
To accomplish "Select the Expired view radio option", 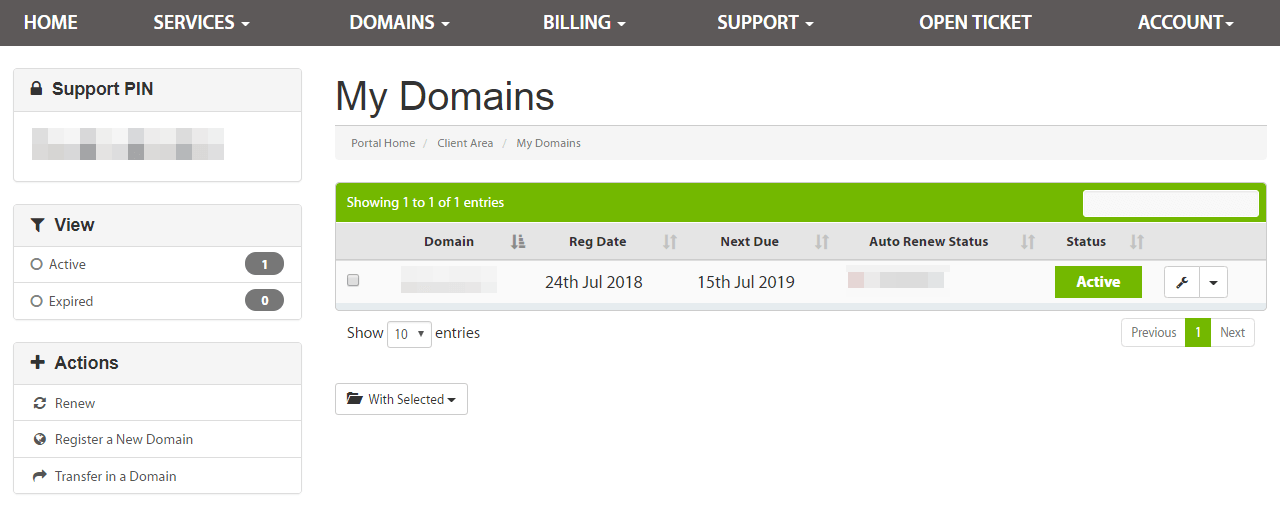I will pos(37,301).
